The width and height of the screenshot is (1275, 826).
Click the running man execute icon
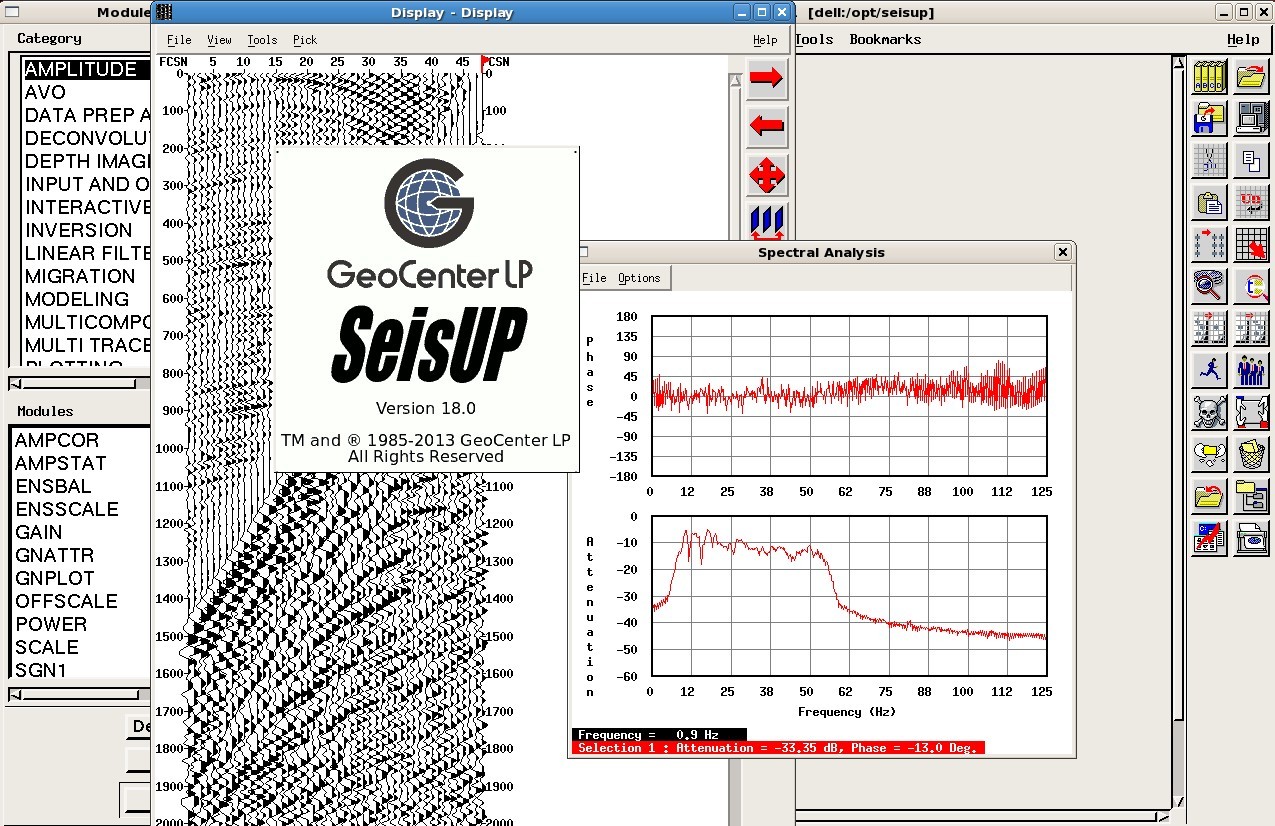(1210, 371)
